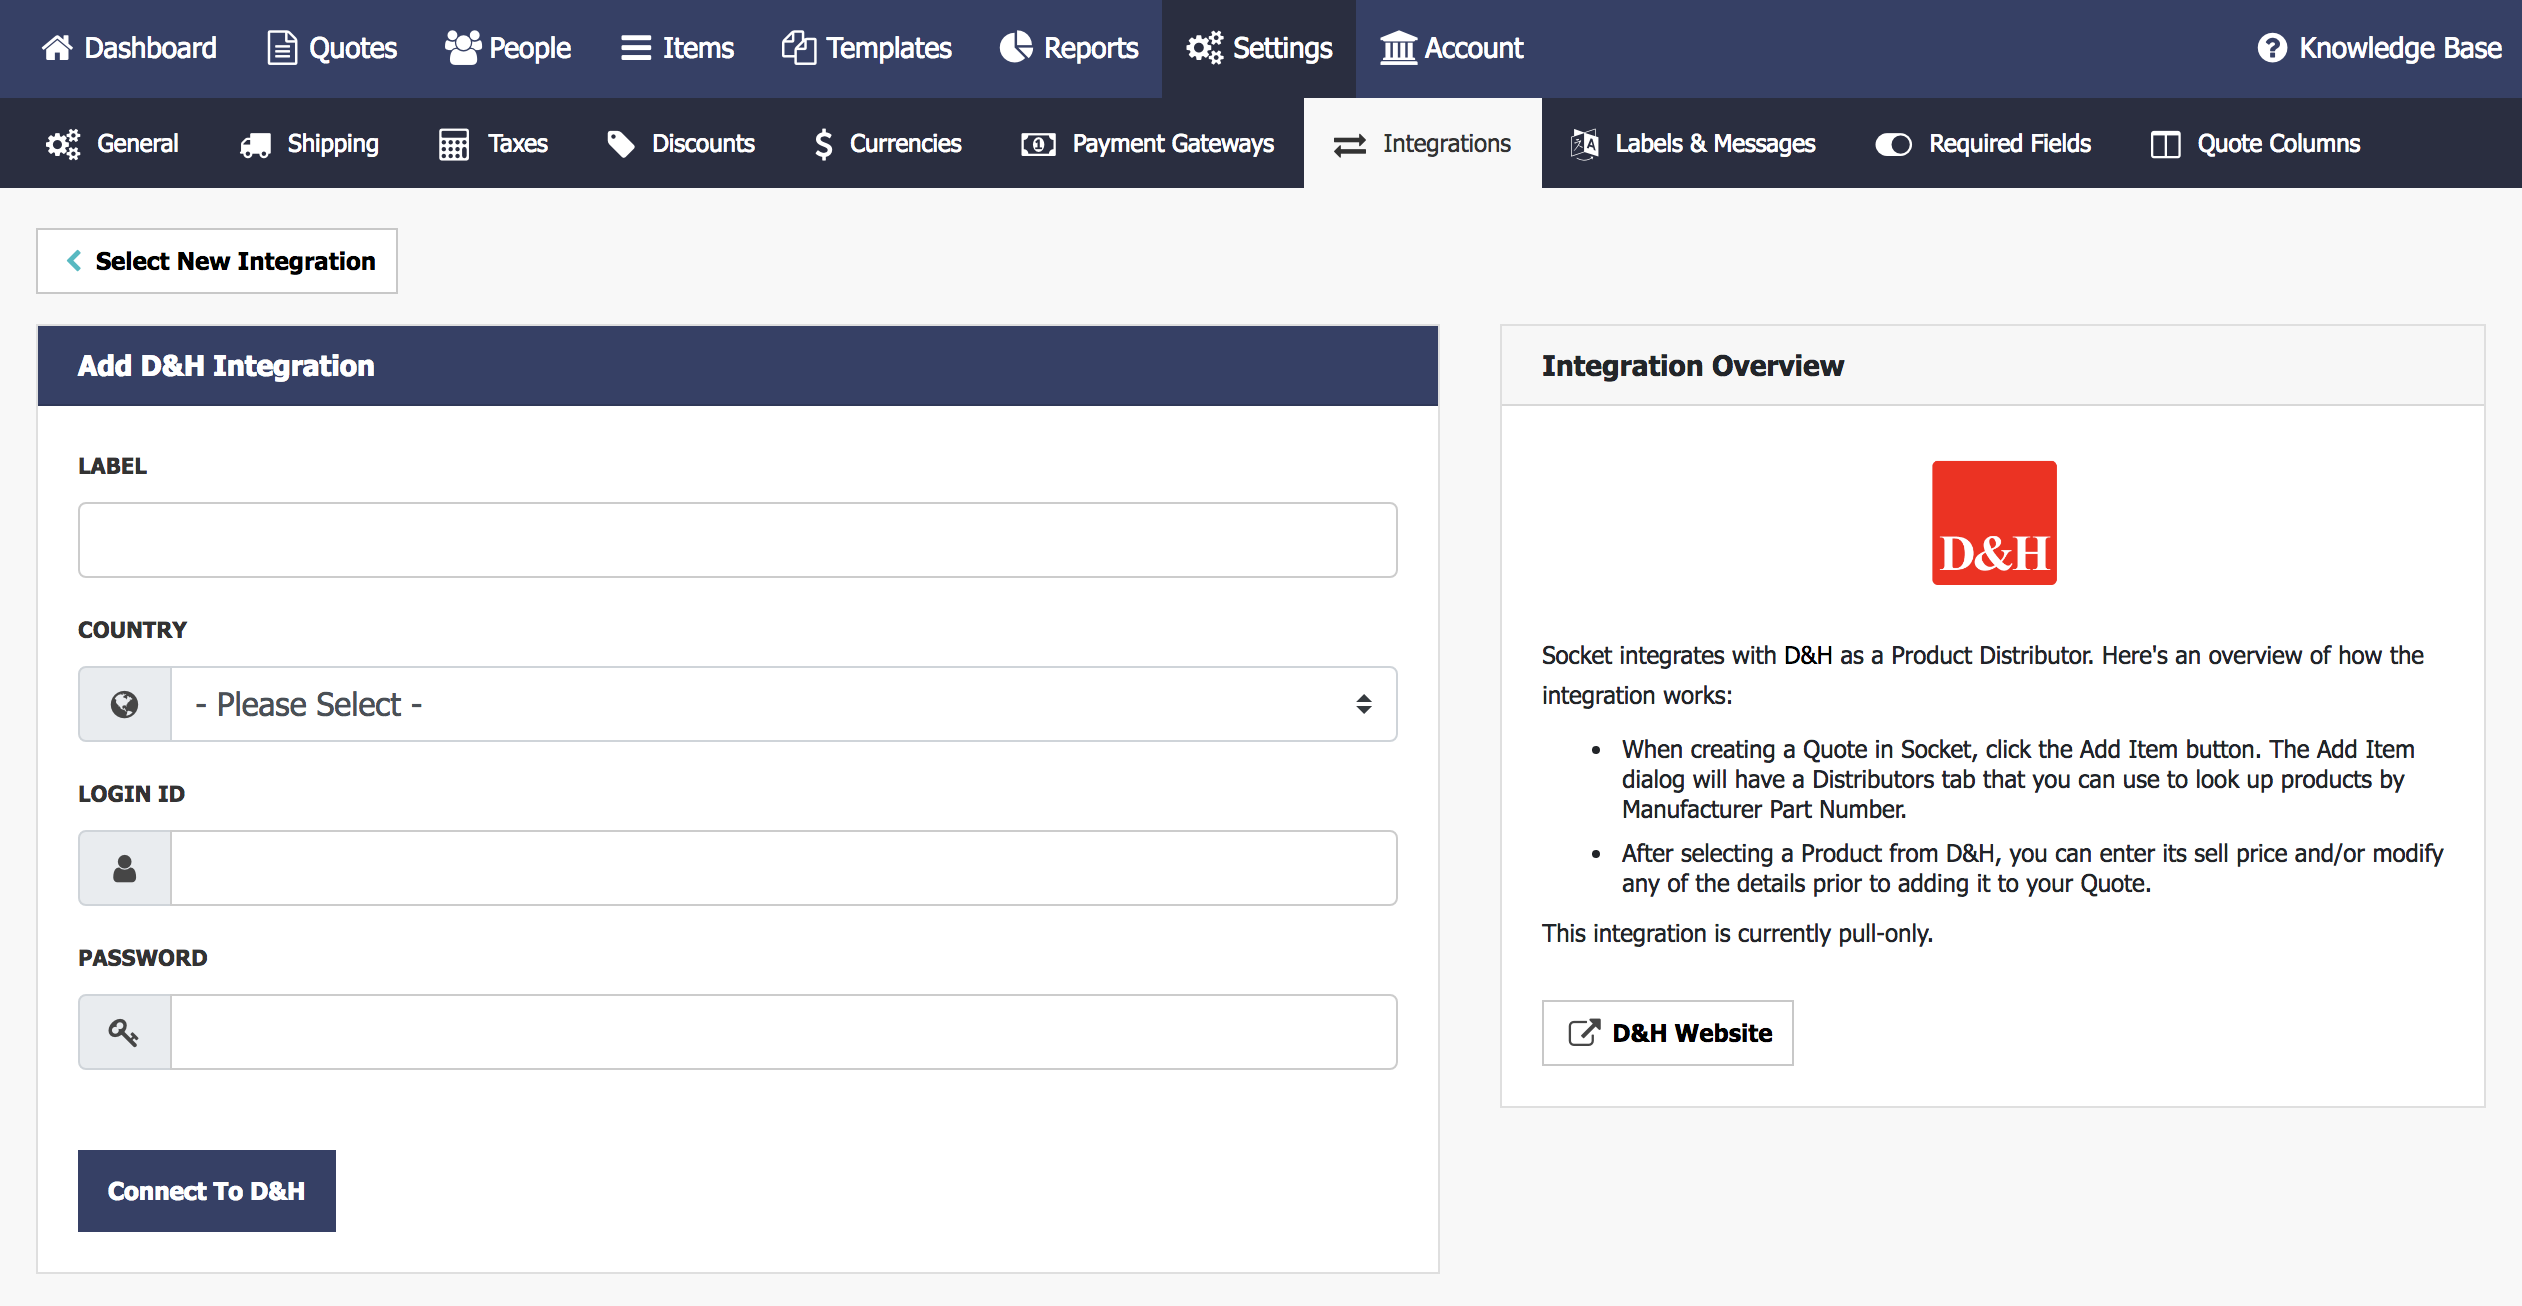Click the Dashboard home icon
Image resolution: width=2522 pixels, height=1306 pixels.
pos(57,48)
